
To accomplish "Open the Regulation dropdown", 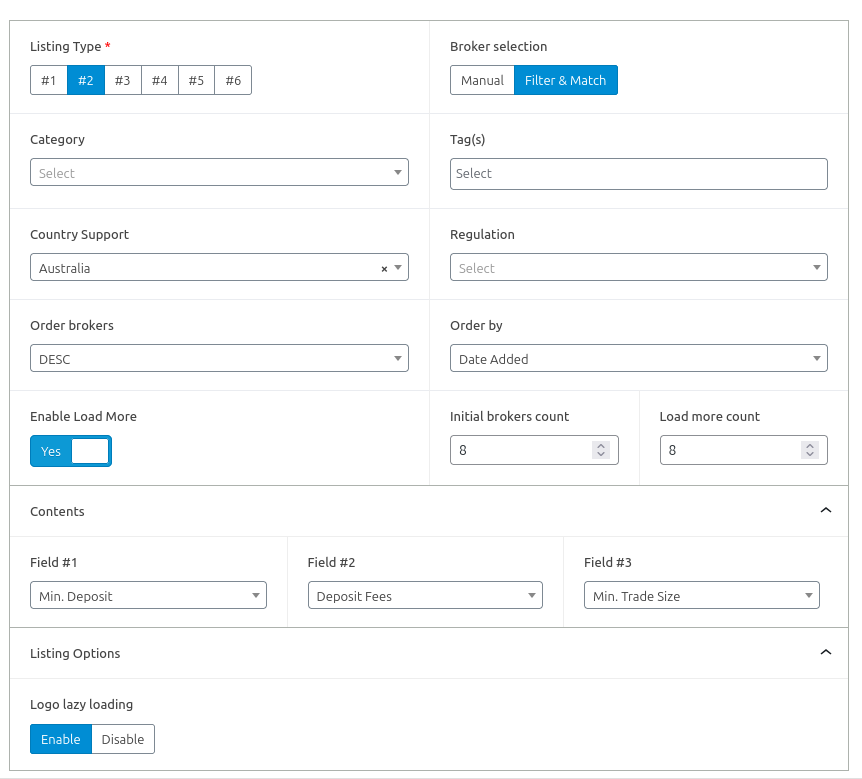I will [x=638, y=268].
